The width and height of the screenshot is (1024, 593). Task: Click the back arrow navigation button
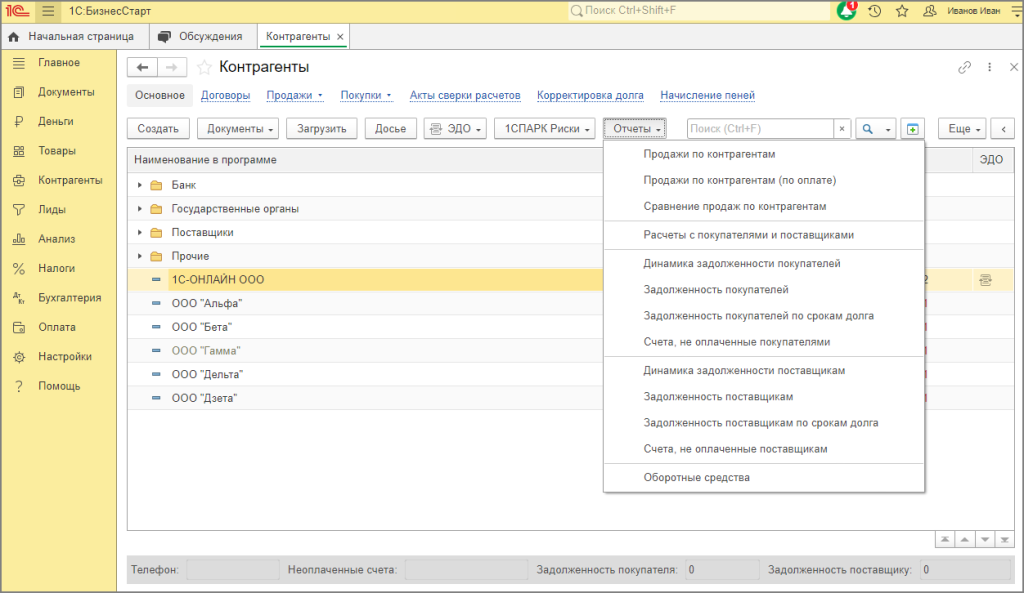pyautogui.click(x=143, y=67)
